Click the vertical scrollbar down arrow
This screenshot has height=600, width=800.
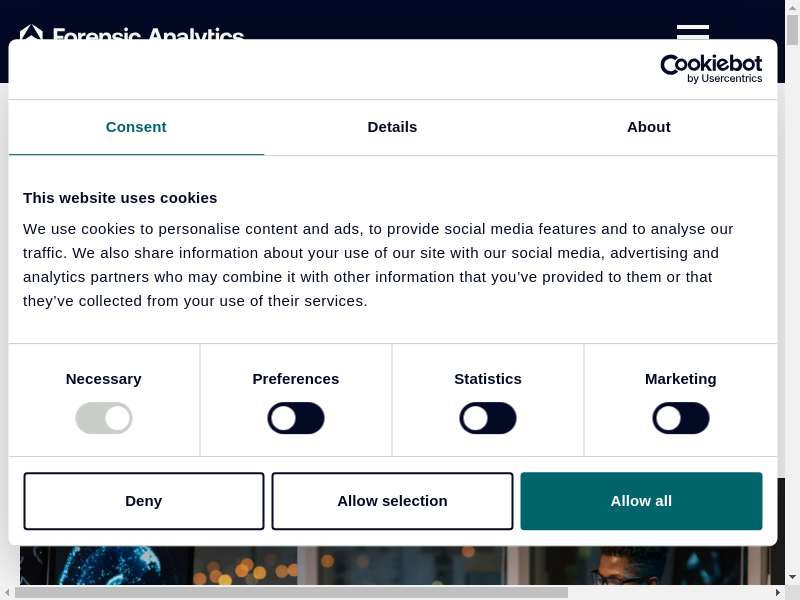pyautogui.click(x=792, y=577)
